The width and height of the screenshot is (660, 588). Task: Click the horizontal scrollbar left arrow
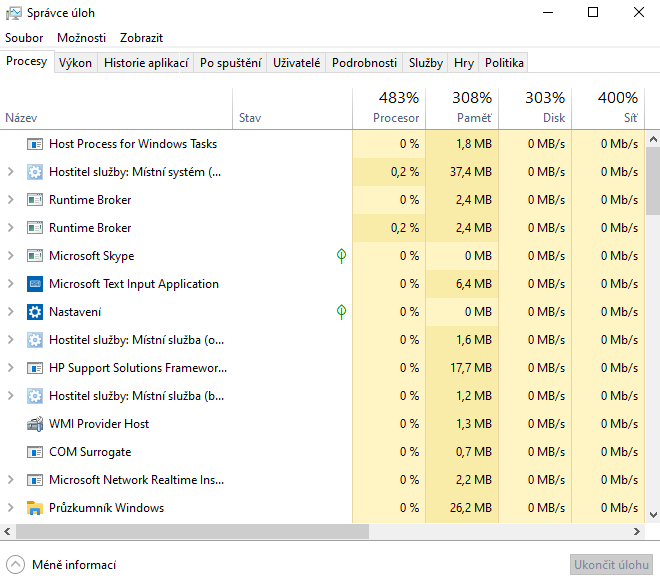pyautogui.click(x=7, y=532)
